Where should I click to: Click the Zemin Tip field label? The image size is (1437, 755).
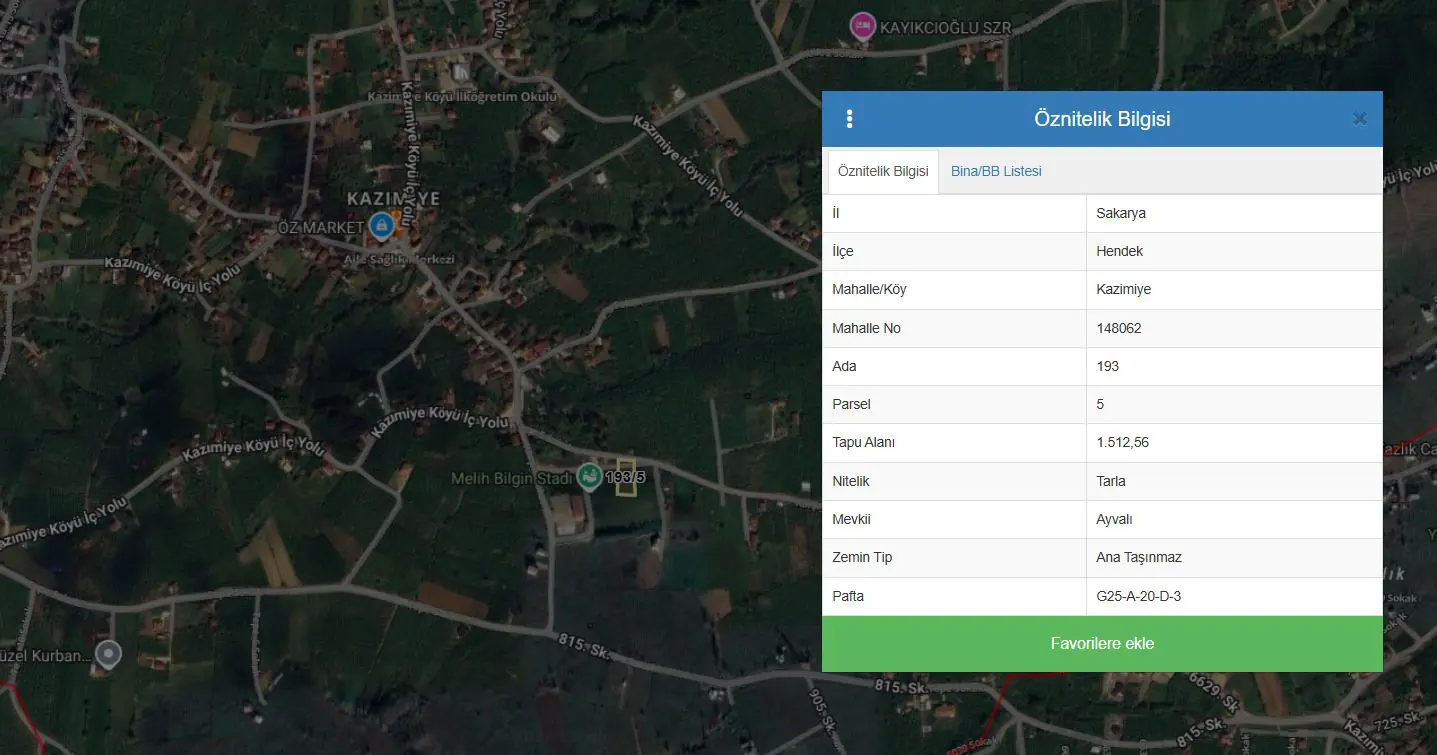862,558
